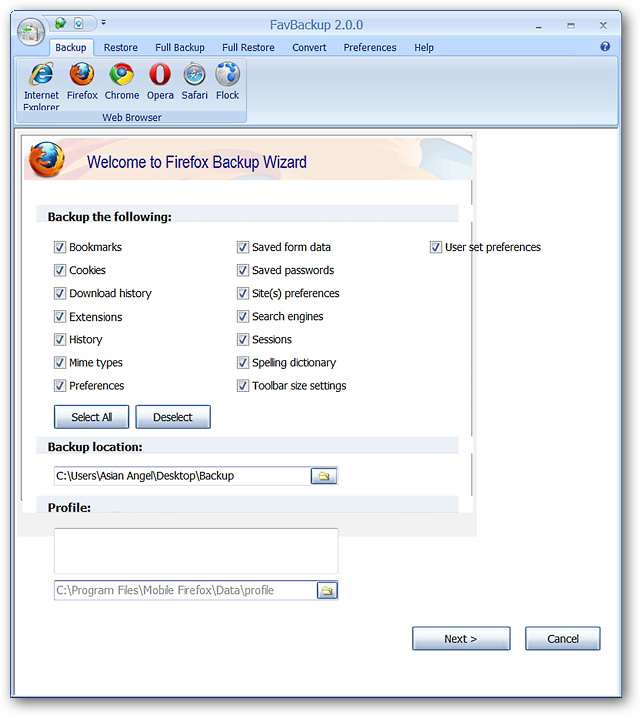Image resolution: width=640 pixels, height=716 pixels.
Task: Expand the quick access toolbar dropdown arrow
Action: [x=104, y=22]
